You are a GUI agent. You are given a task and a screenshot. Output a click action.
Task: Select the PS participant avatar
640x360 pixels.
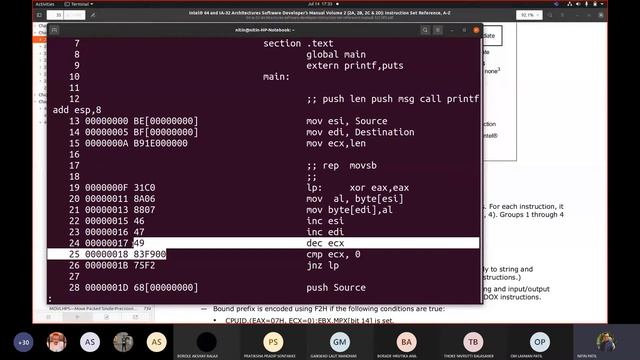click(273, 342)
